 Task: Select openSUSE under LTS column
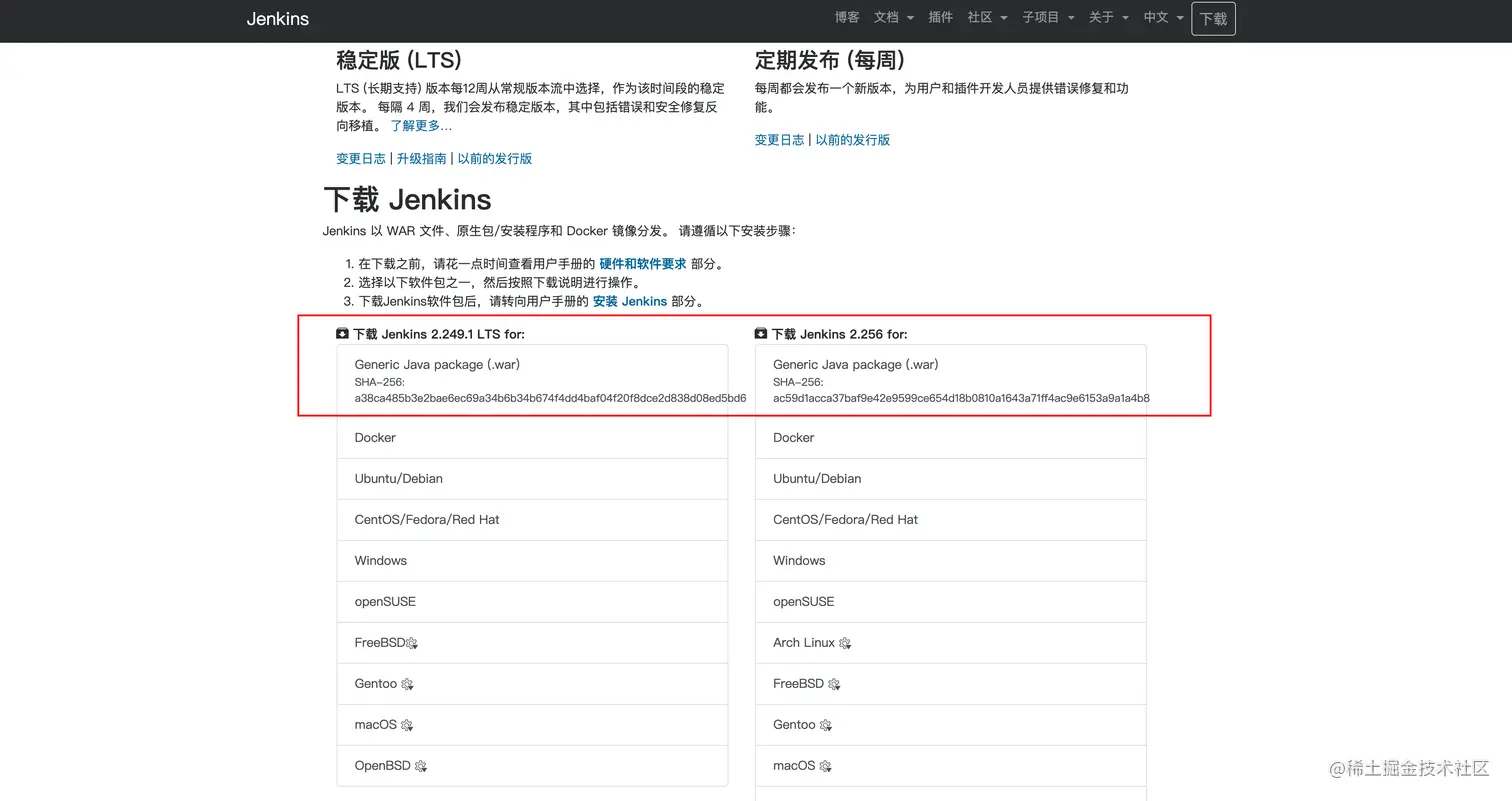(x=532, y=602)
